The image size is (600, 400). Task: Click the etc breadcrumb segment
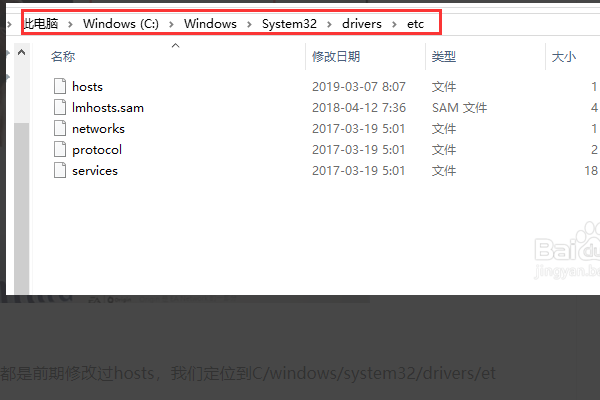416,22
